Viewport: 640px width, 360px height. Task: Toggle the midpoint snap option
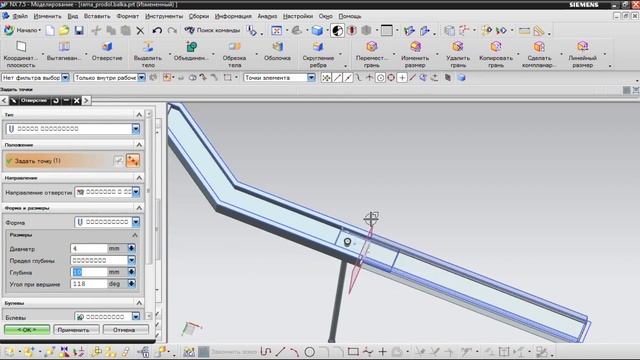coord(348,78)
